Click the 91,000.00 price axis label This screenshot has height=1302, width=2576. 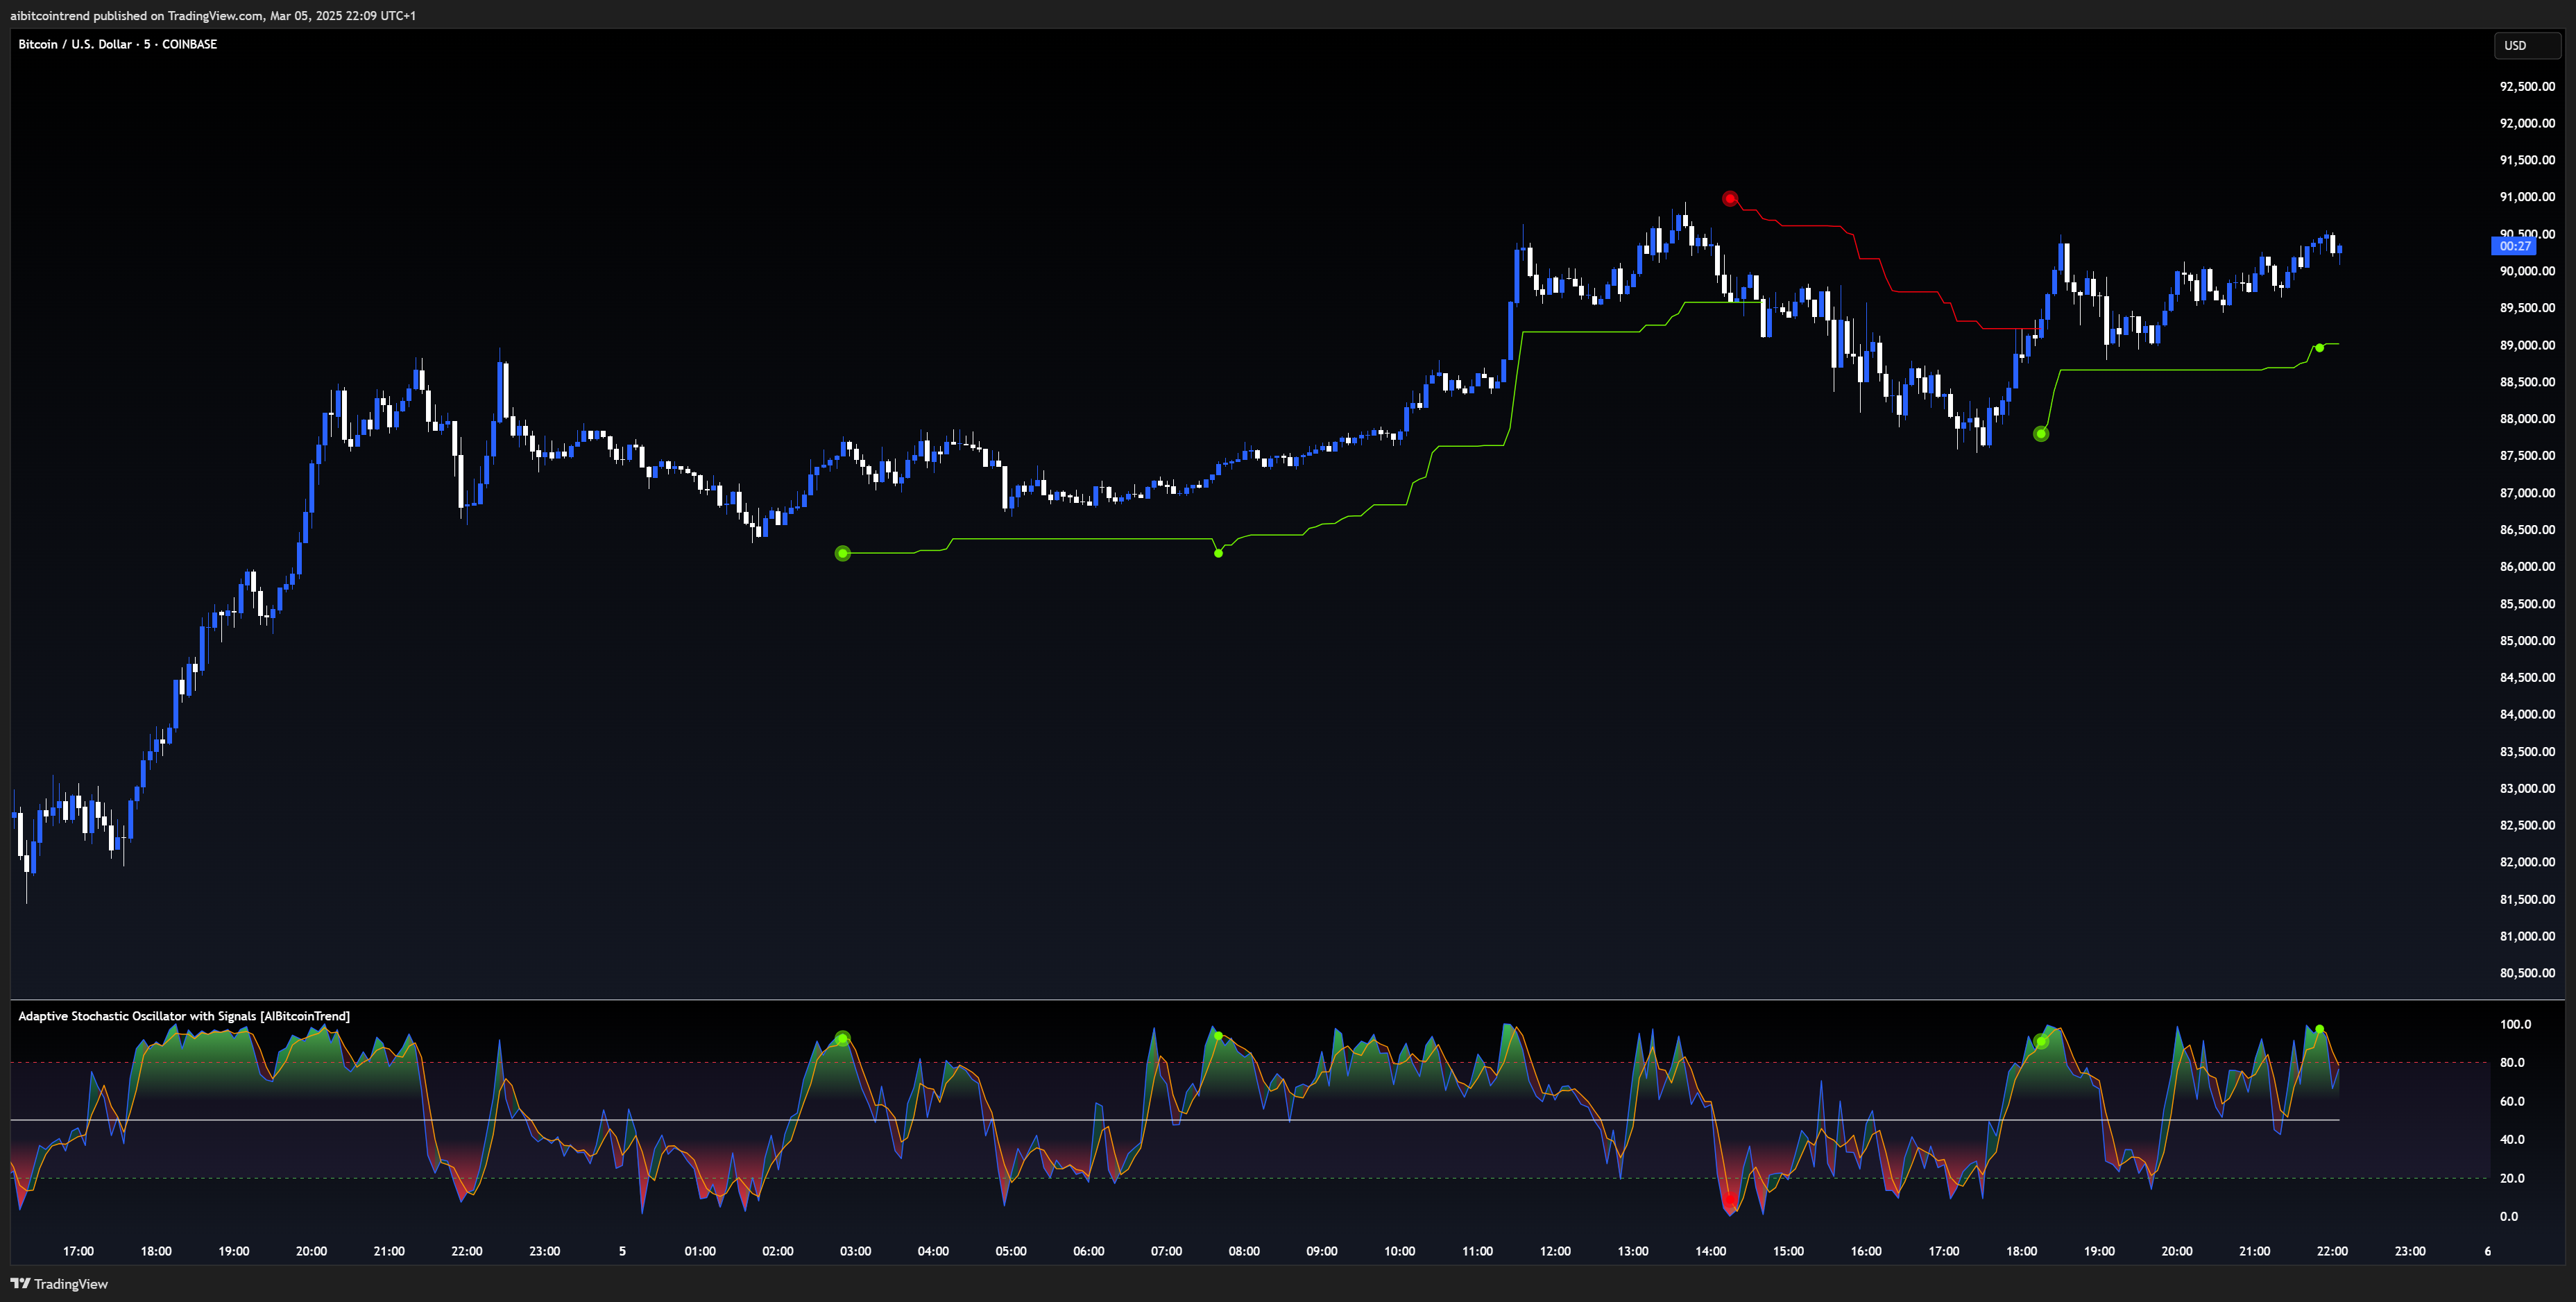(2527, 197)
